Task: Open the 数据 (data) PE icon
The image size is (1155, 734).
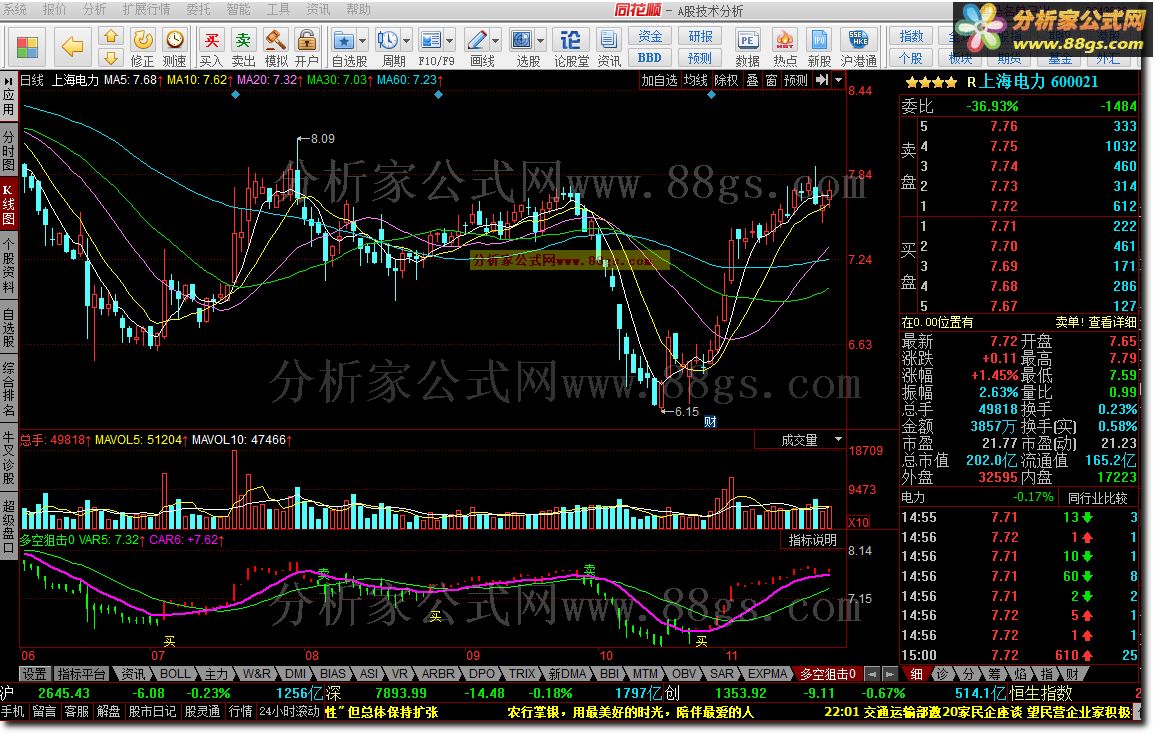Action: 748,47
